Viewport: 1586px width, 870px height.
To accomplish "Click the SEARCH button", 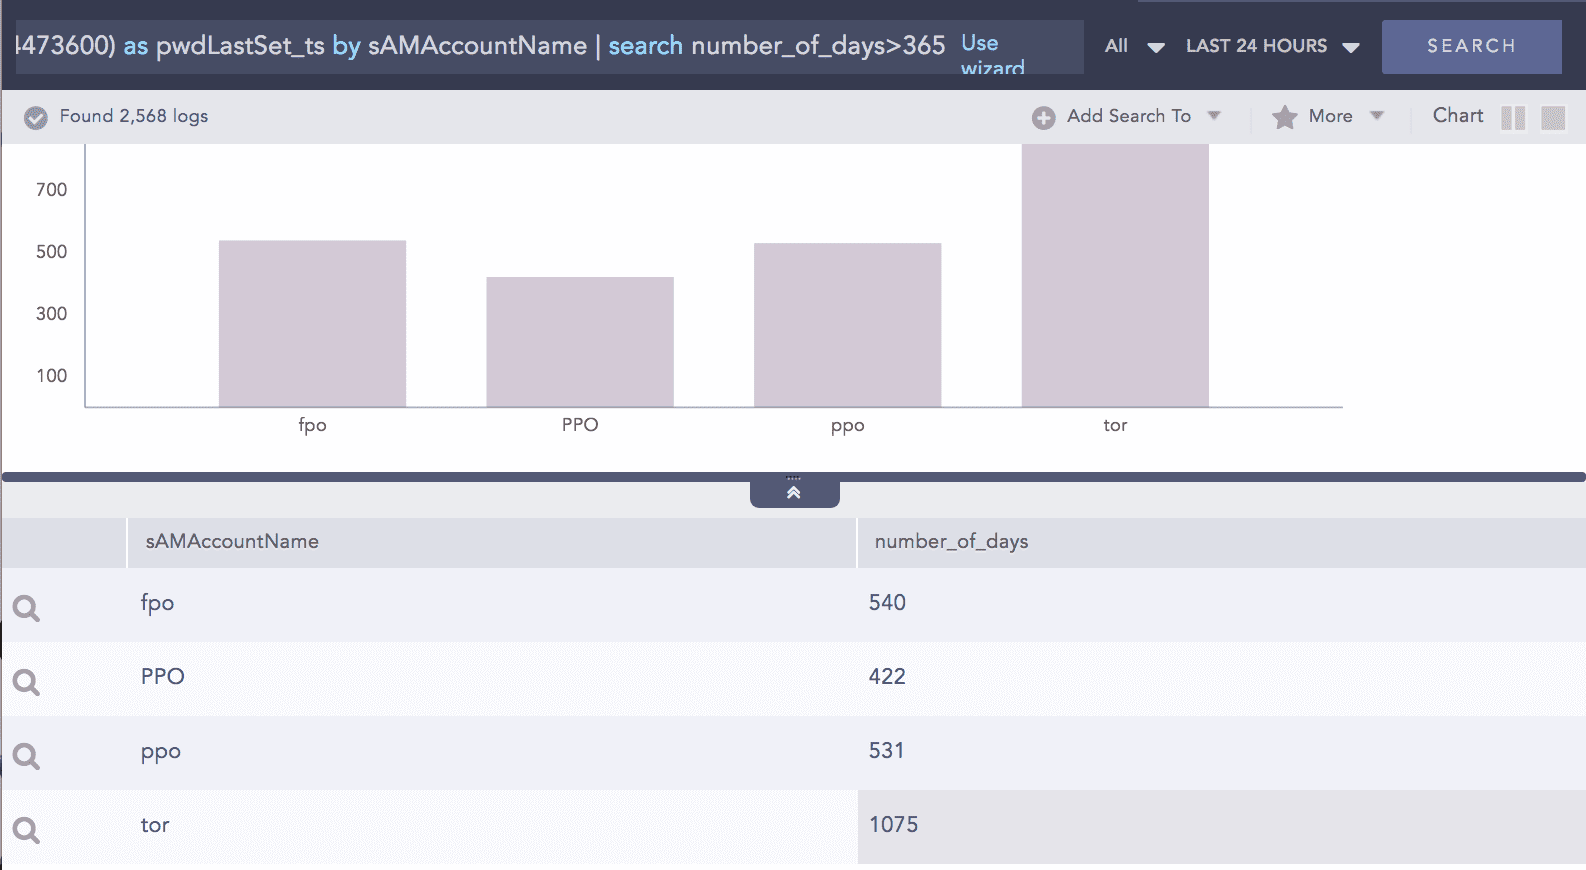I will pyautogui.click(x=1471, y=46).
